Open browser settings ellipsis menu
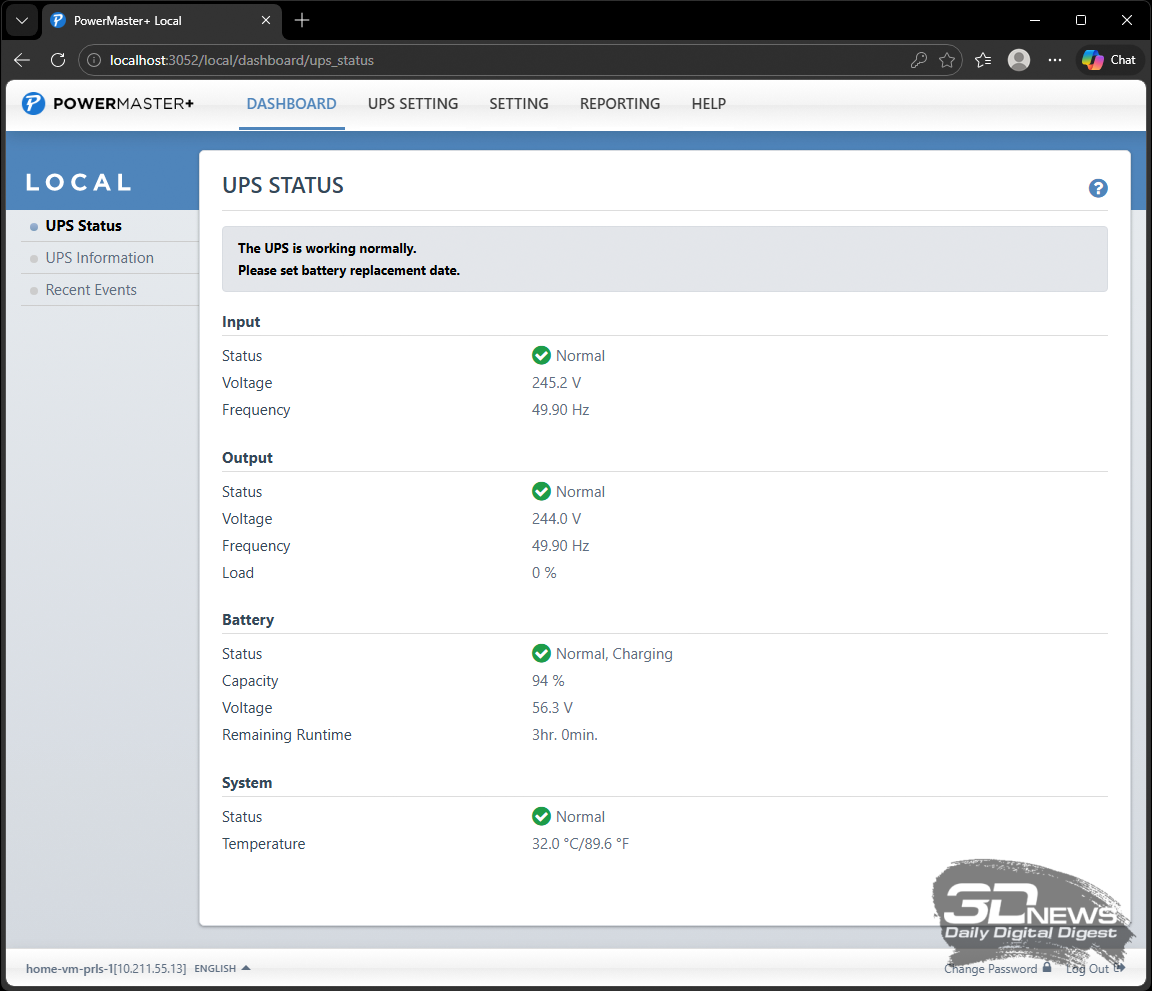 1055,60
